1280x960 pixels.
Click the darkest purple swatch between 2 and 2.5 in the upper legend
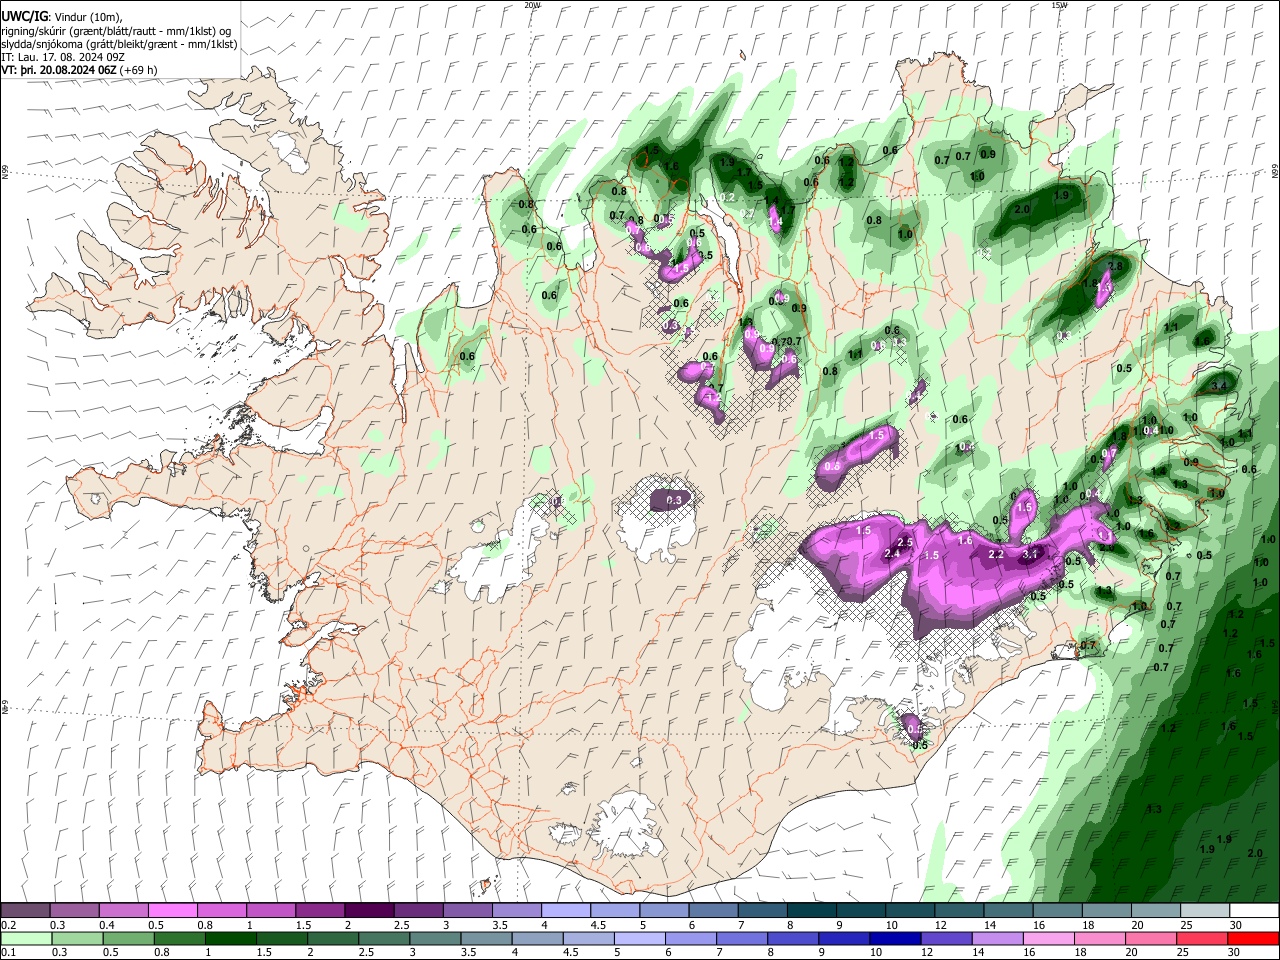tap(368, 911)
